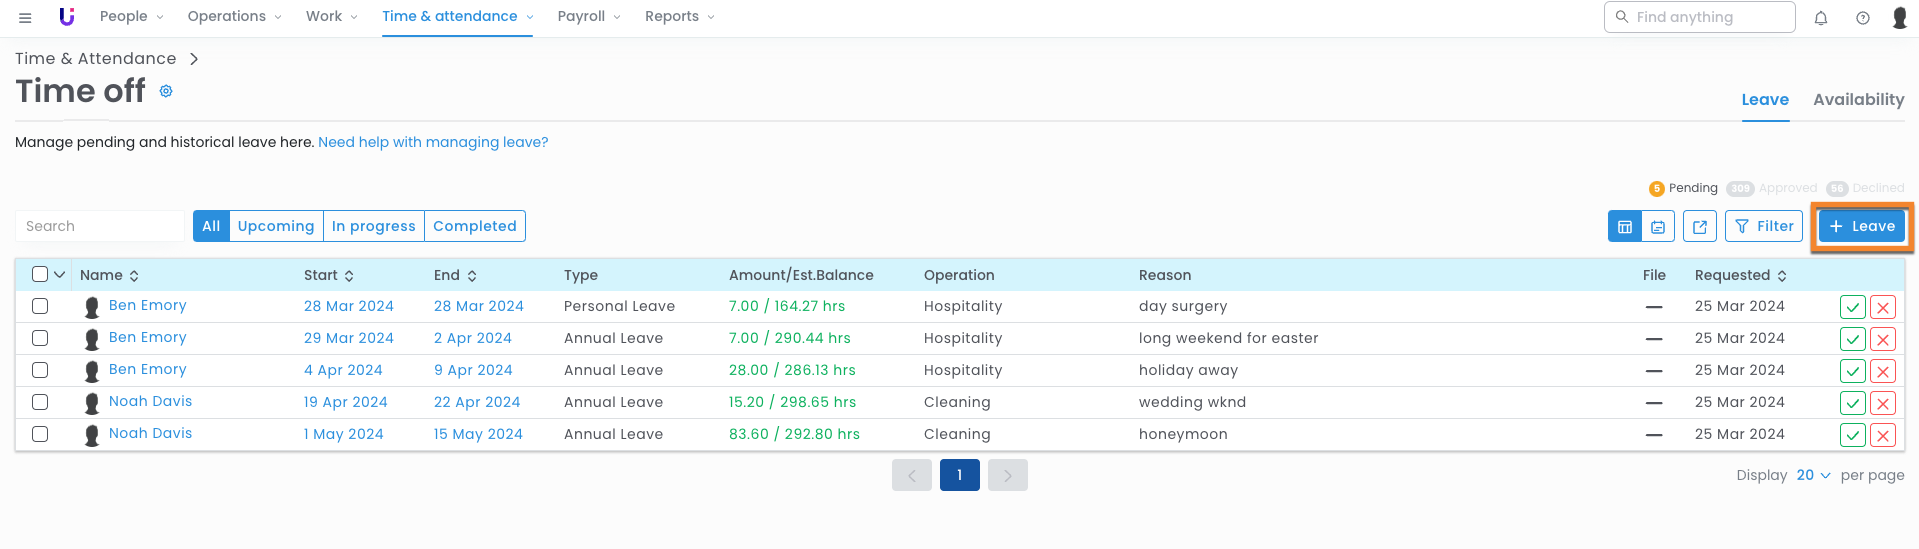Check the row for wedding wknd leave
This screenshot has width=1919, height=549.
[40, 402]
